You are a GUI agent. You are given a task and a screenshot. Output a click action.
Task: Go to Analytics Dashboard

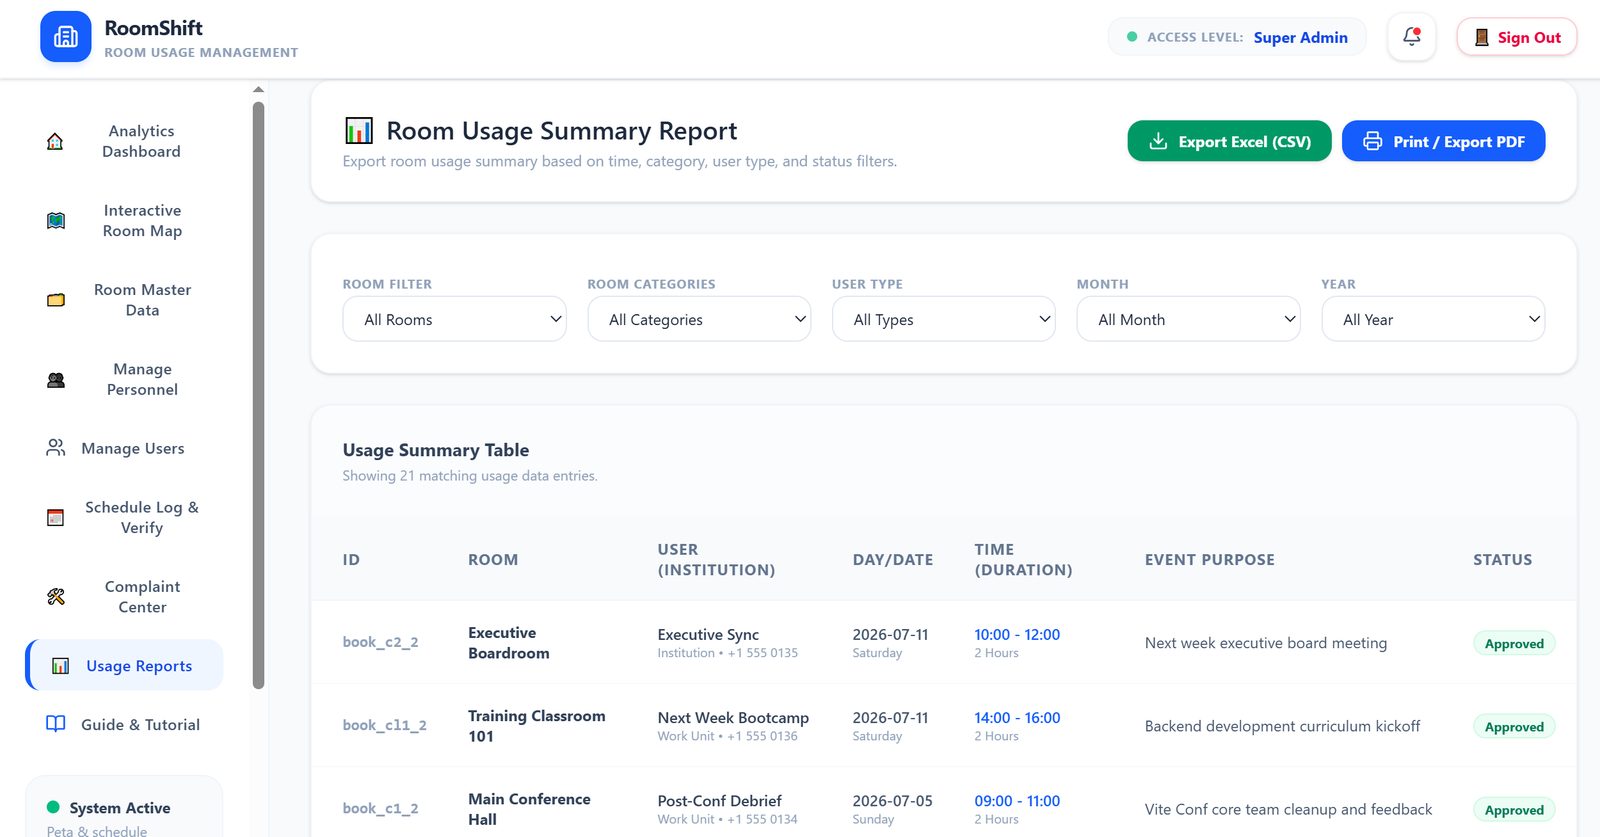[125, 141]
